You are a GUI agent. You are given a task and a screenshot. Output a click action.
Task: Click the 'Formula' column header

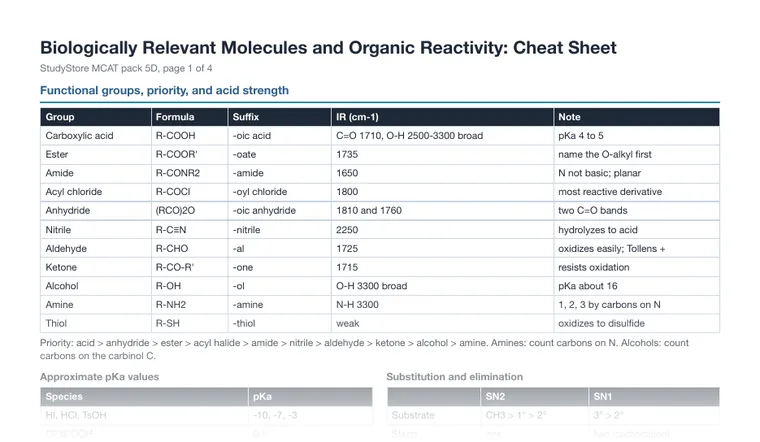tap(190, 117)
